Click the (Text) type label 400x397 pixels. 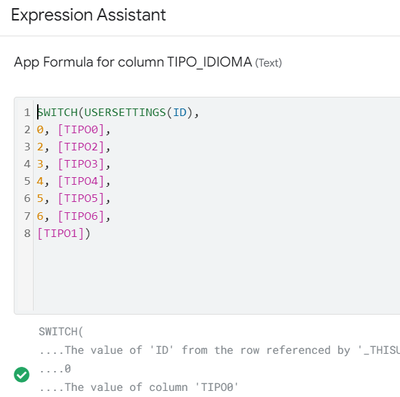(x=268, y=63)
